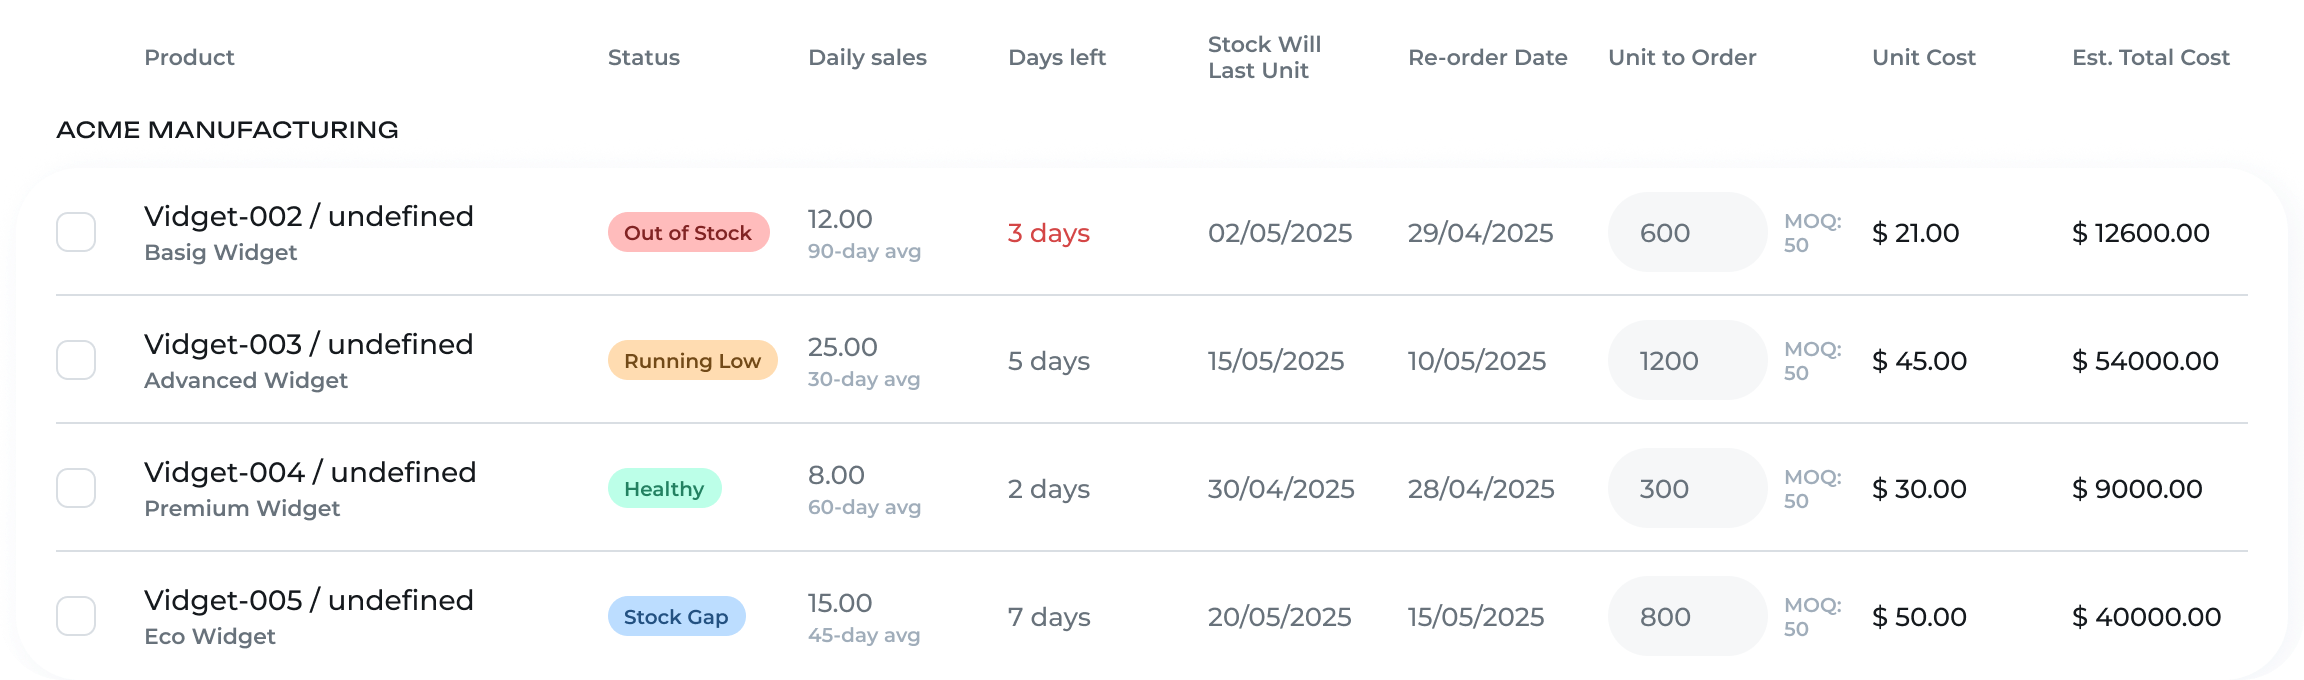The width and height of the screenshot is (2304, 680).
Task: Click the Healthy status badge
Action: point(664,488)
